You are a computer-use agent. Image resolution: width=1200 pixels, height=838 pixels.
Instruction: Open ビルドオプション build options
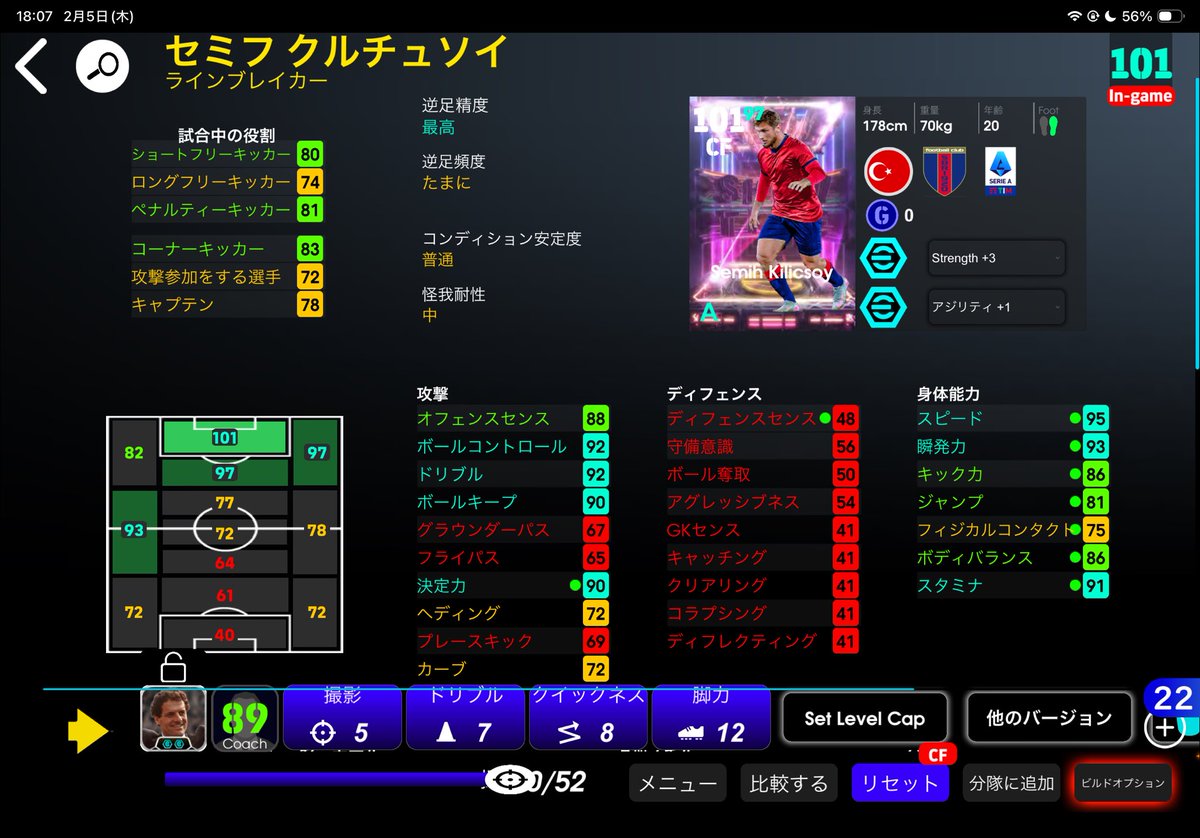pyautogui.click(x=1122, y=783)
